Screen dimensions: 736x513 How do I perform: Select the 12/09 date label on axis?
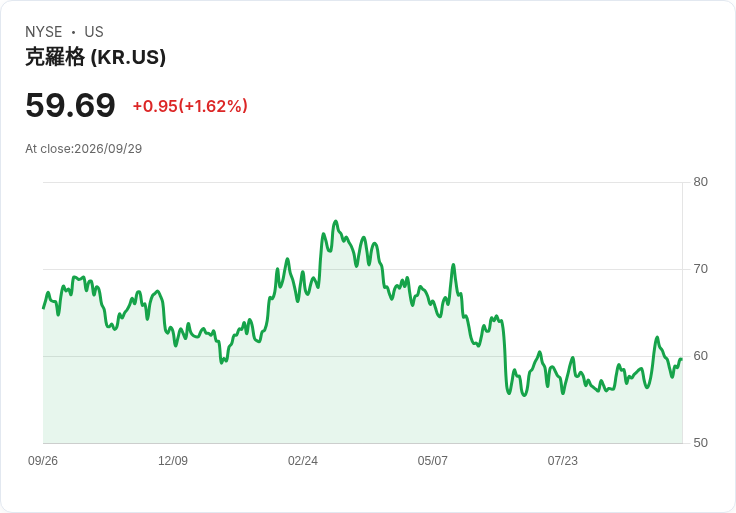click(x=173, y=461)
